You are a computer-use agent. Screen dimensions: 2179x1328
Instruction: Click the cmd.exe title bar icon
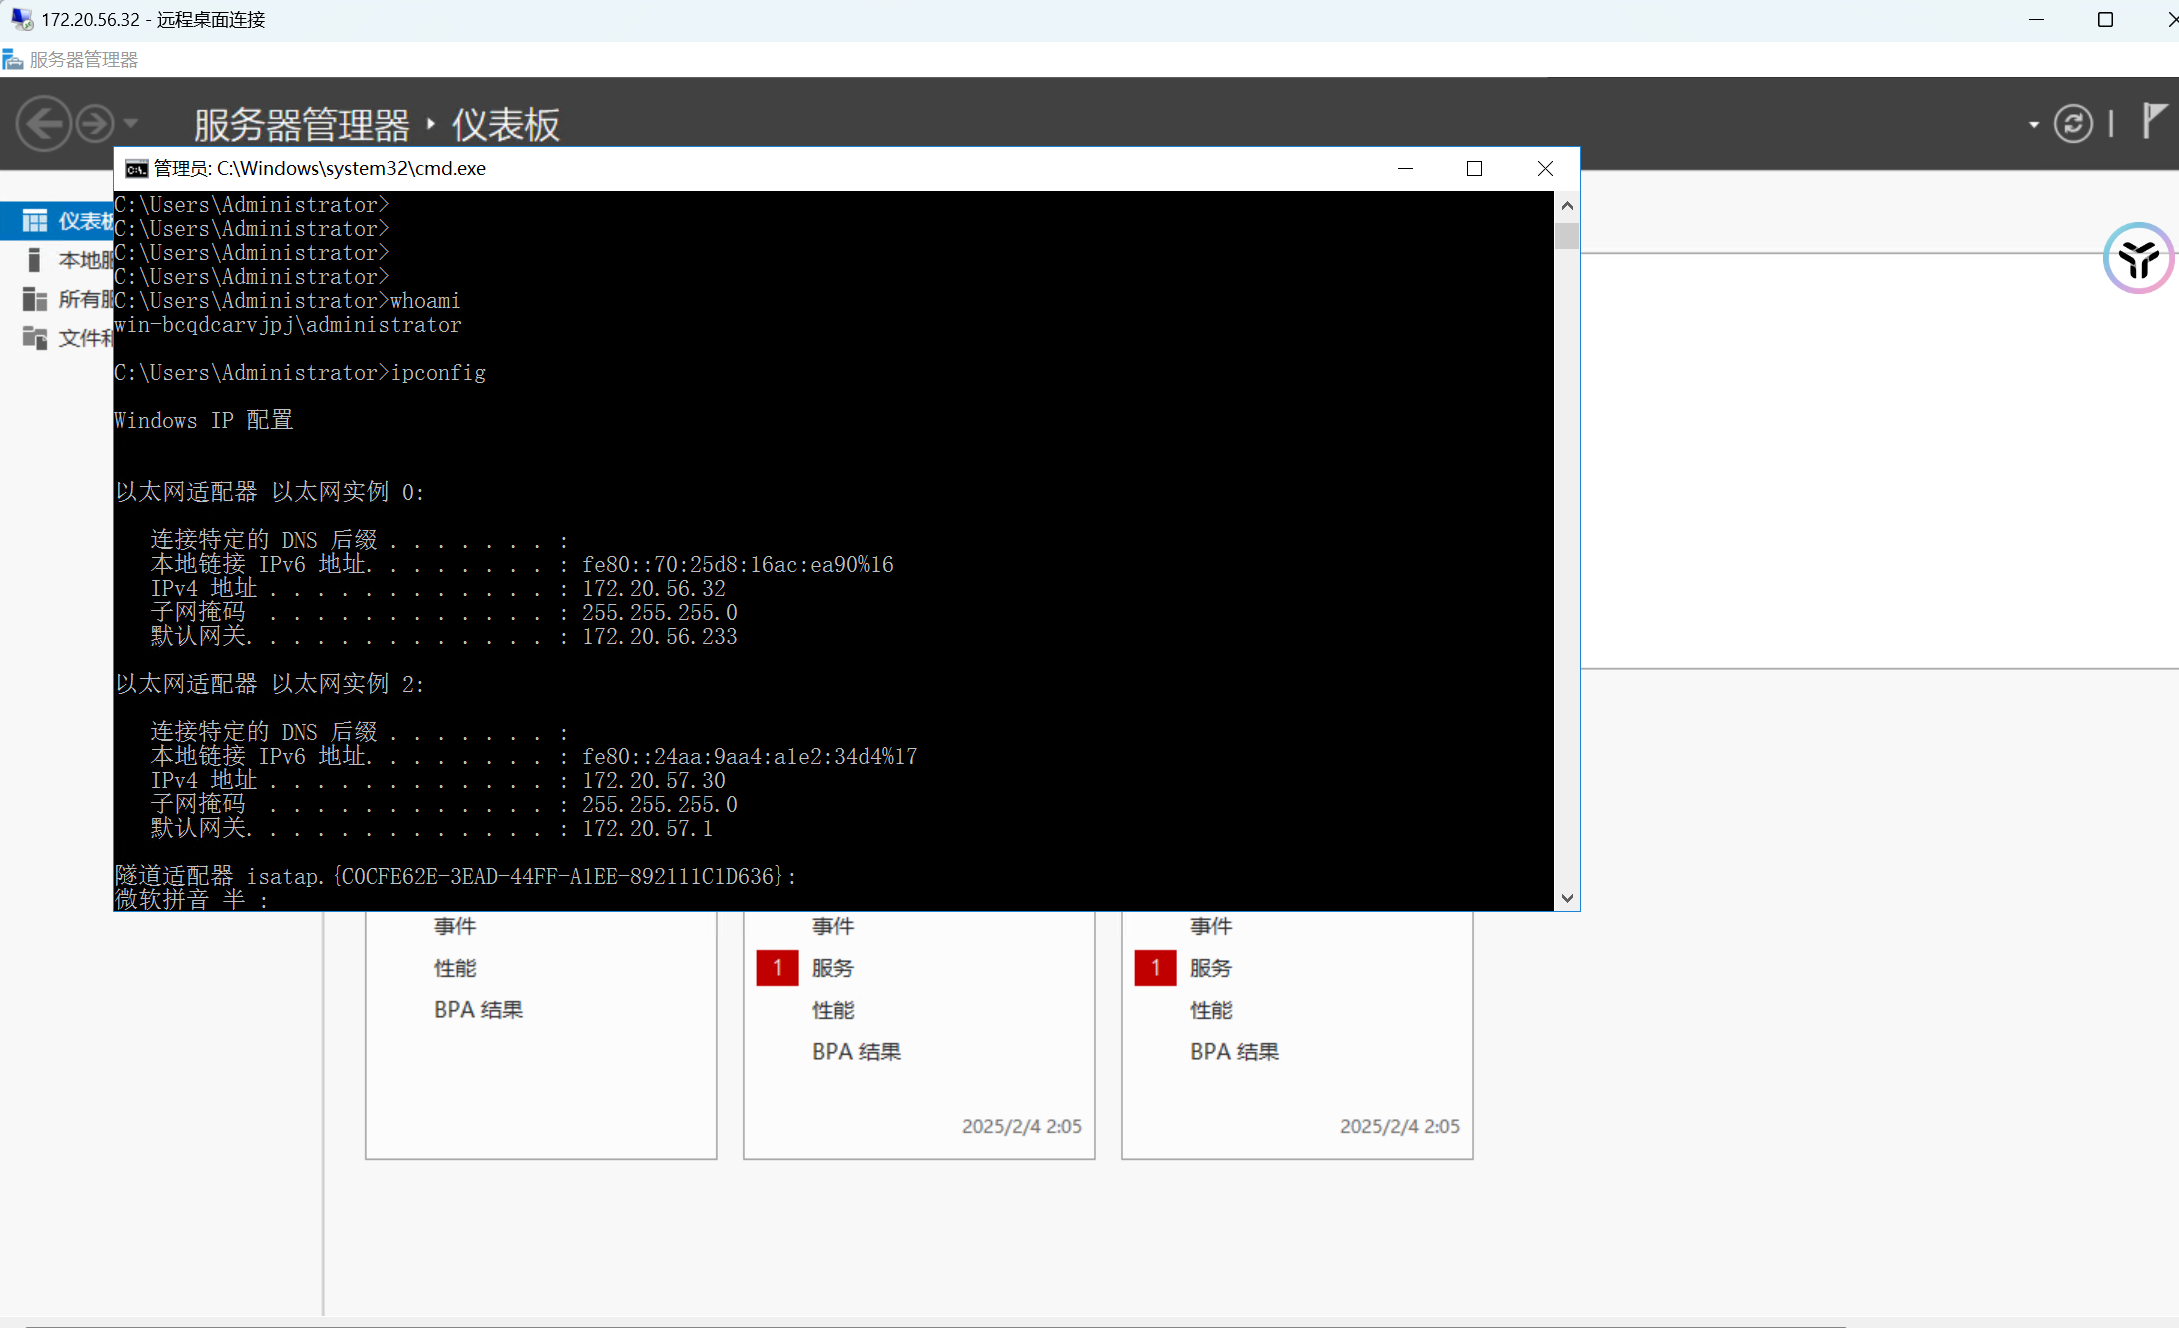(x=136, y=169)
